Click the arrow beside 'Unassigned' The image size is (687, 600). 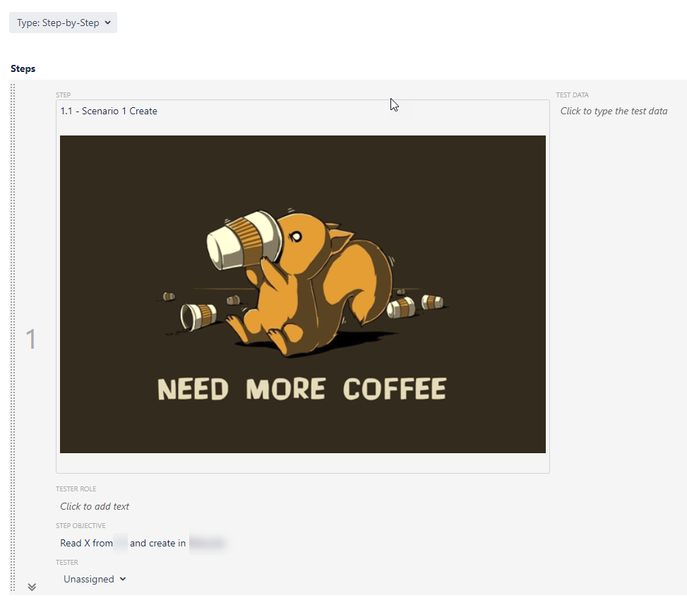[x=123, y=578]
